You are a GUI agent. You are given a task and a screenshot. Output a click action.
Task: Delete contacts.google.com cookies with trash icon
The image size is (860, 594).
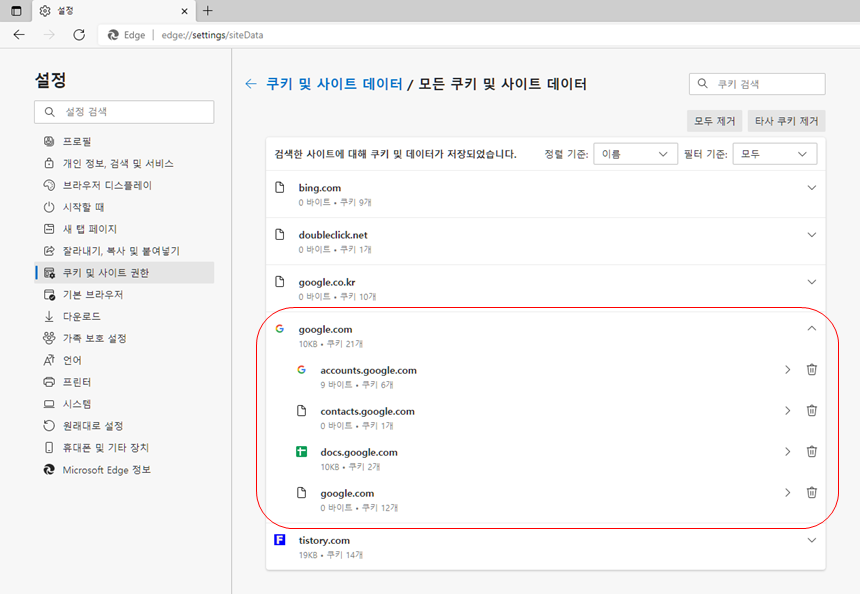[812, 411]
